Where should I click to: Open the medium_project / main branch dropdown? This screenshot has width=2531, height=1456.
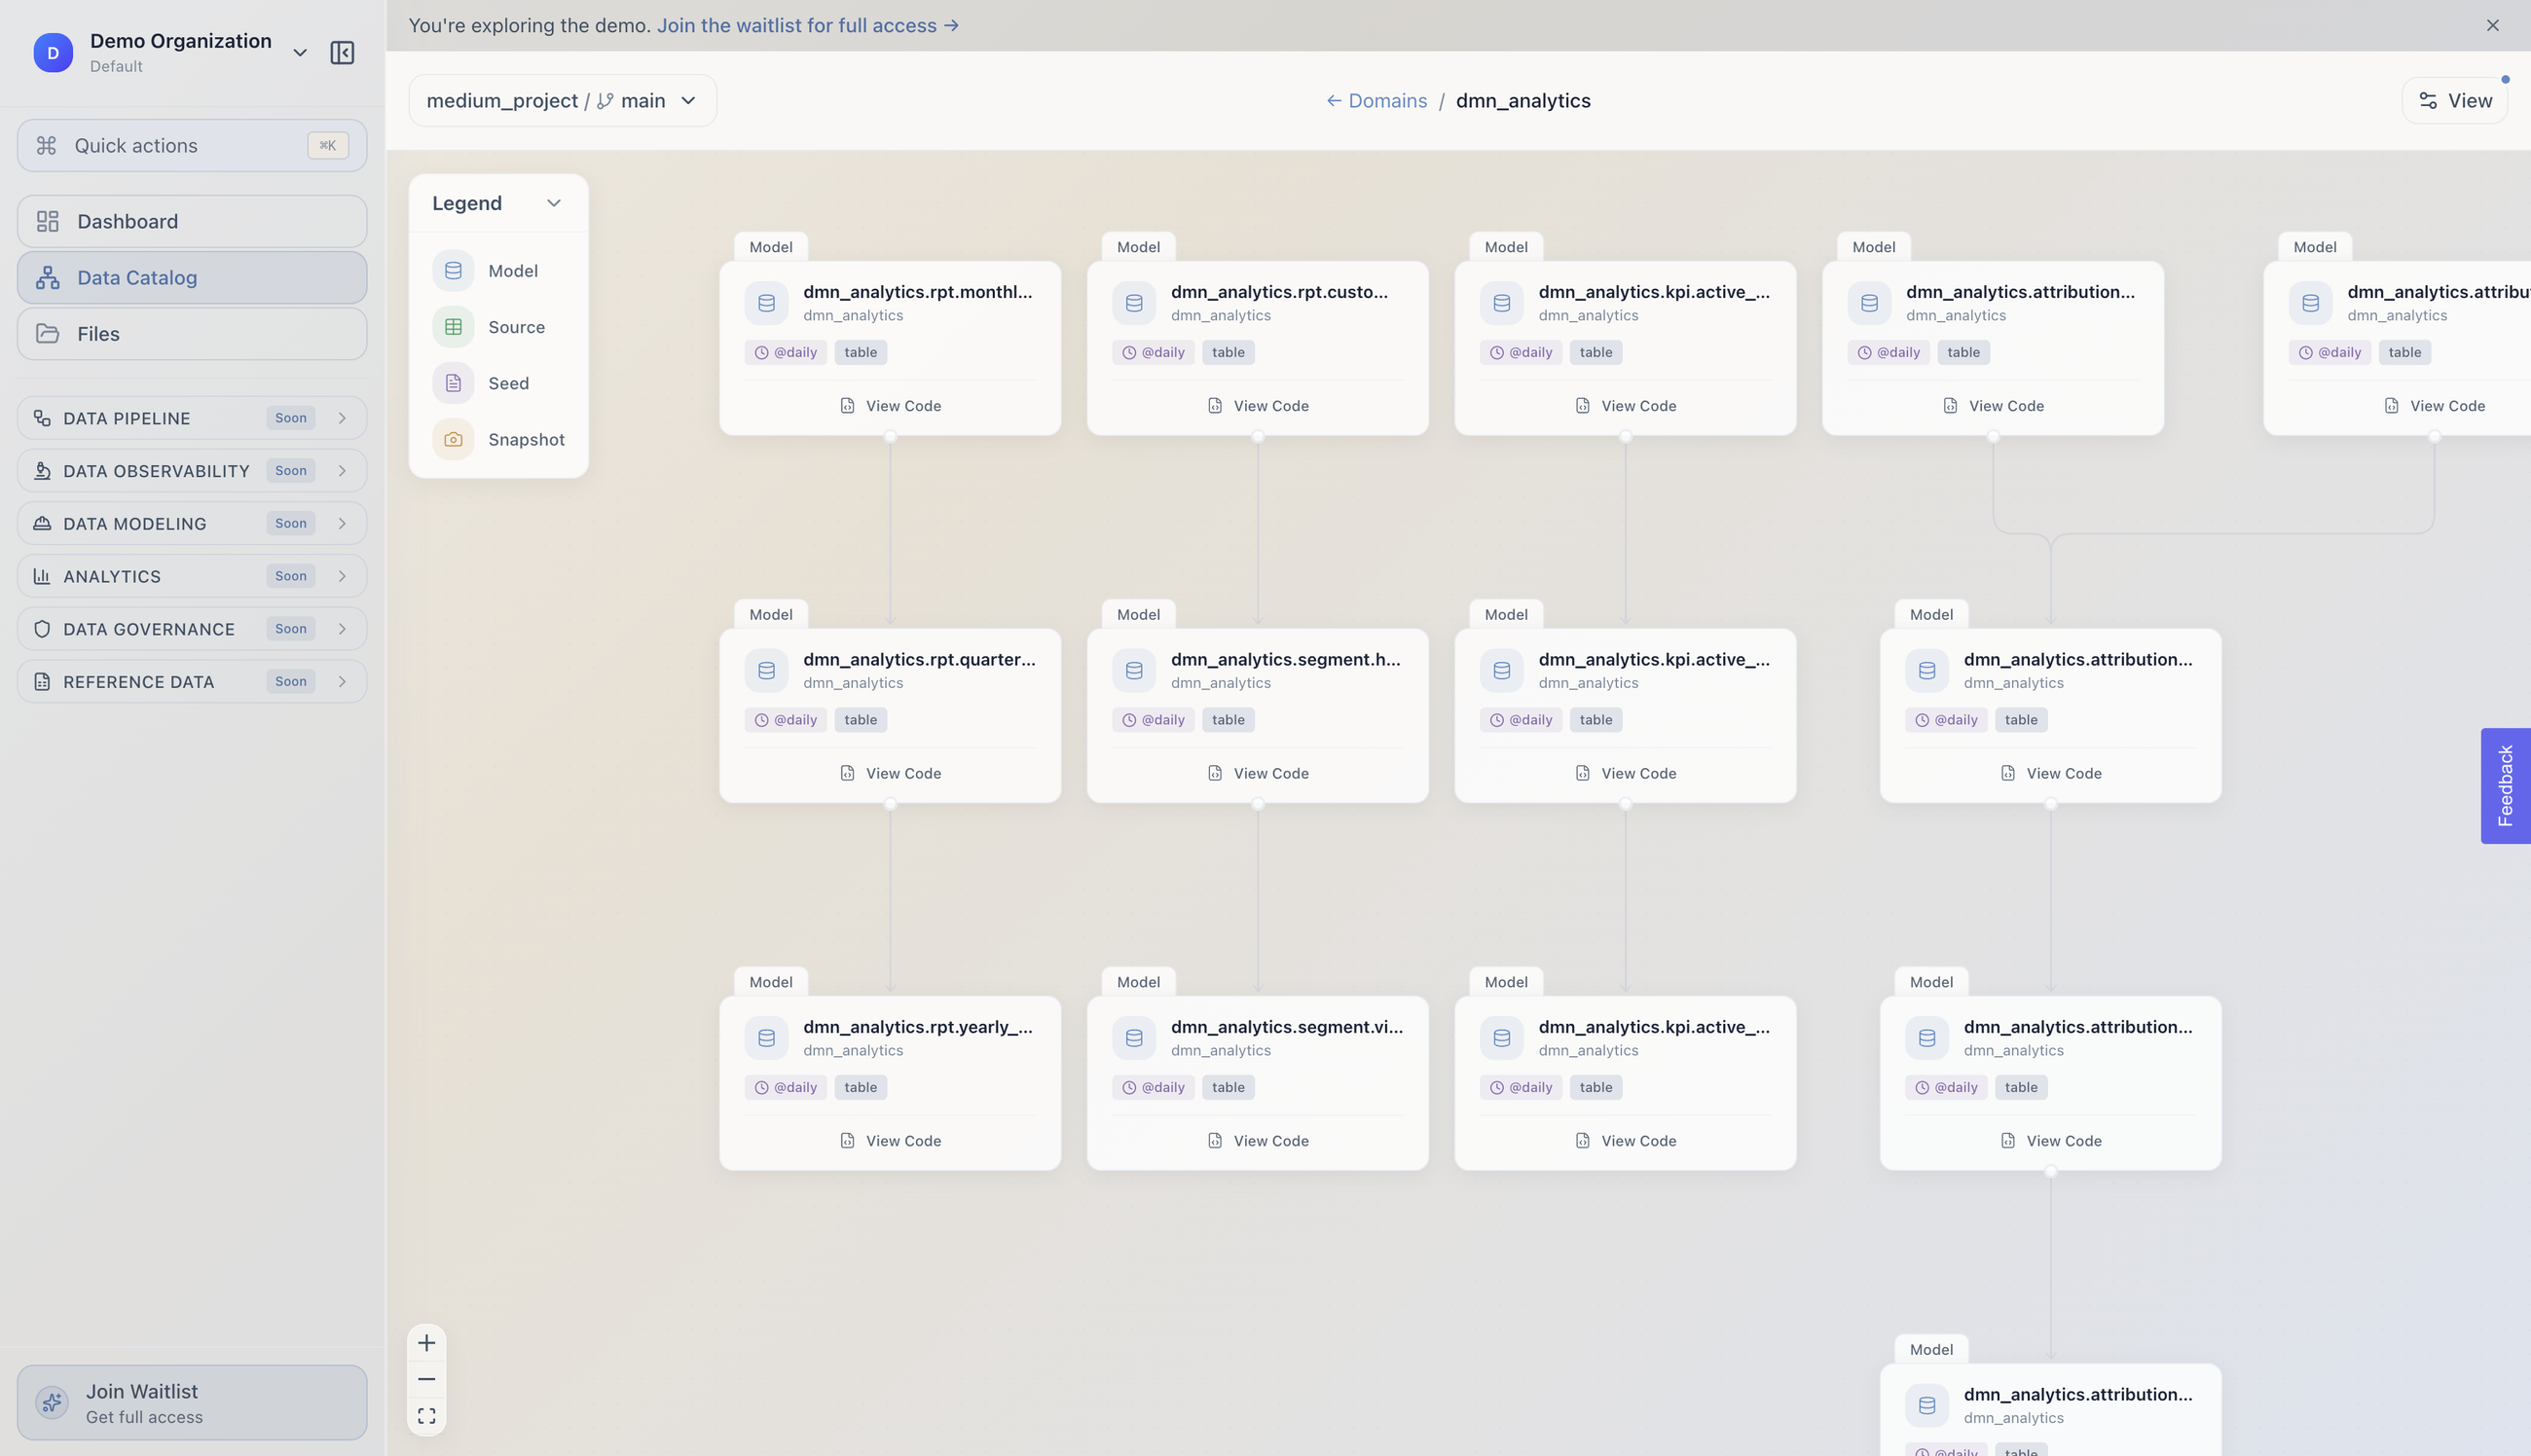[x=562, y=100]
